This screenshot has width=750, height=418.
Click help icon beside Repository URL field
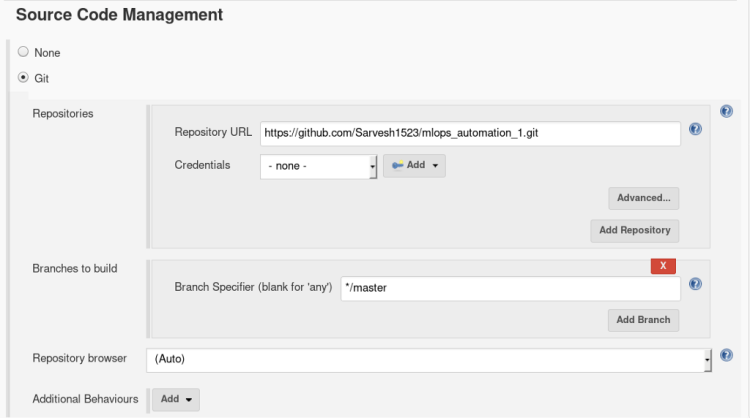[x=695, y=129]
